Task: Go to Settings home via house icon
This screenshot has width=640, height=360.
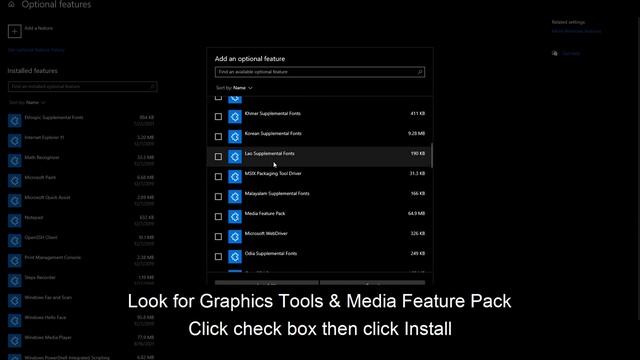Action: click(11, 4)
